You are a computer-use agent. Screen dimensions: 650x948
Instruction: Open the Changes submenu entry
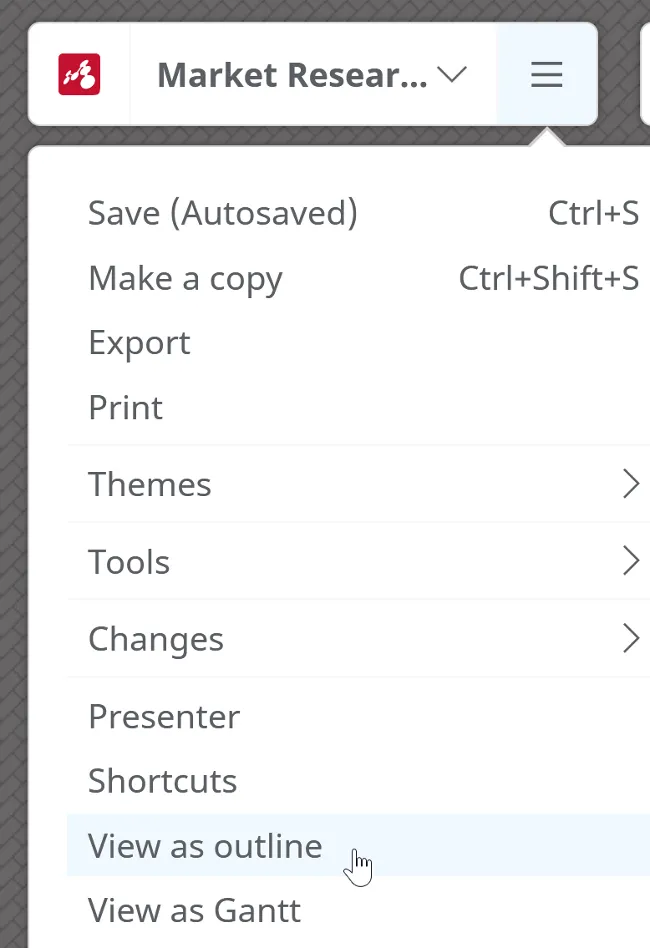tap(156, 639)
